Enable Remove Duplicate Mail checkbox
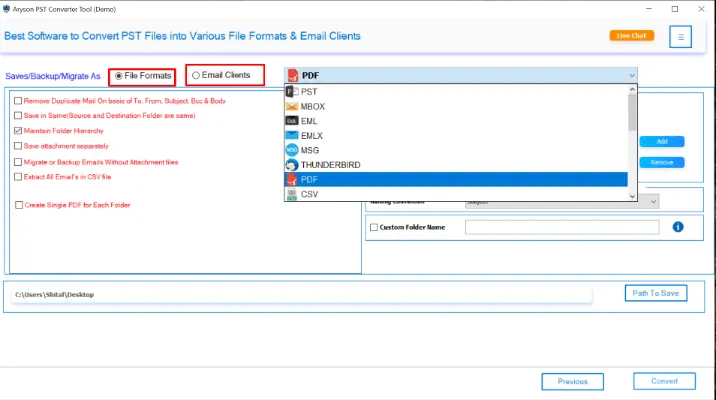The height and width of the screenshot is (400, 716). pos(18,101)
